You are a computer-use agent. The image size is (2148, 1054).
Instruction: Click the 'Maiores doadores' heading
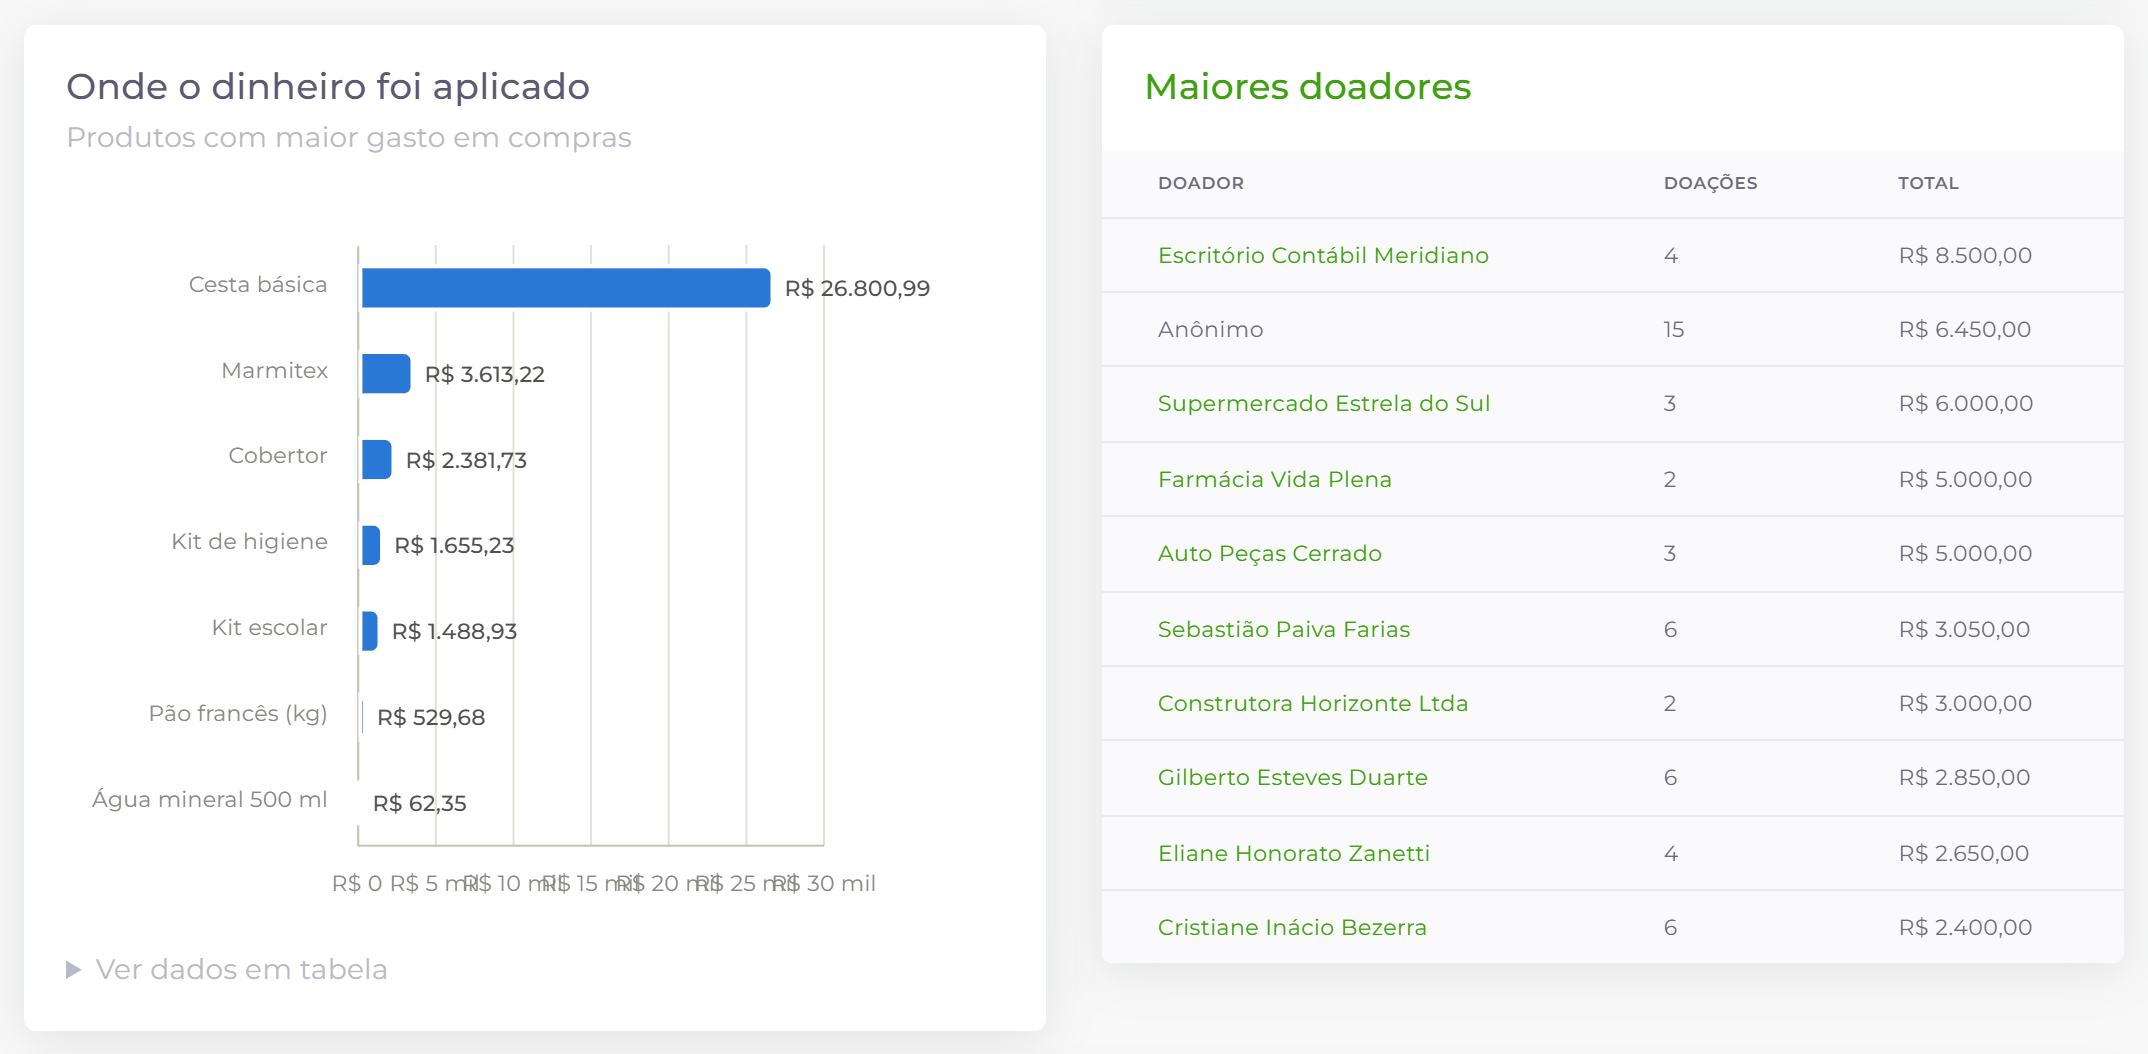pyautogui.click(x=1308, y=87)
